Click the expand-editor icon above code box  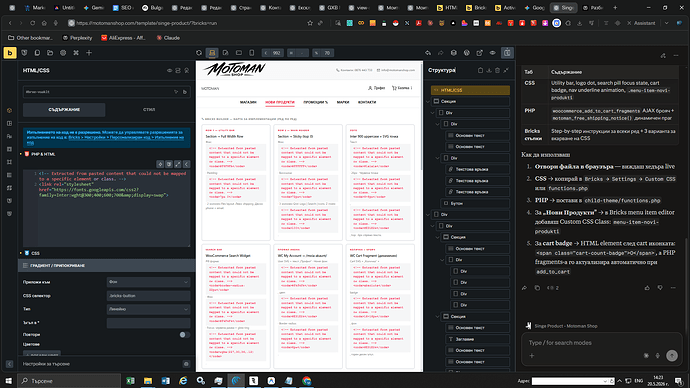(x=178, y=164)
